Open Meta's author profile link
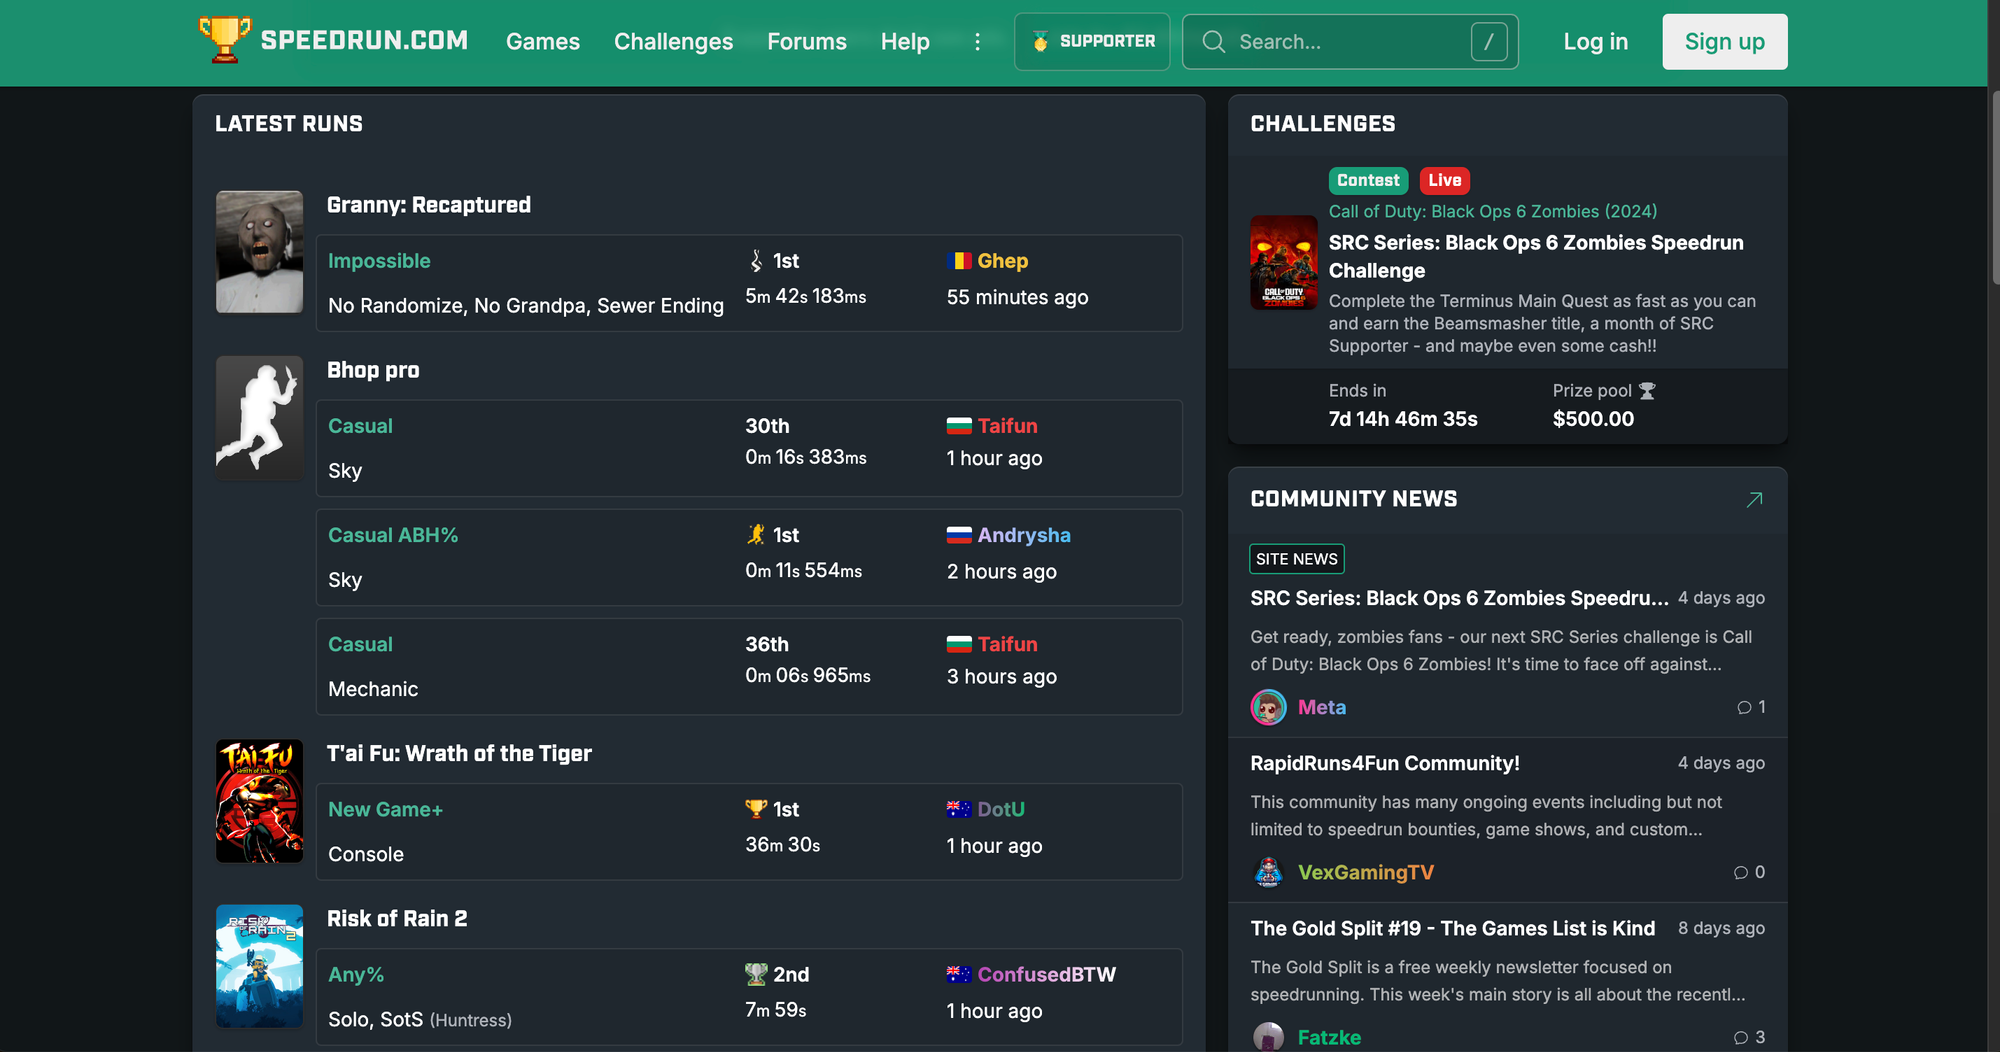This screenshot has width=2000, height=1052. (1322, 707)
